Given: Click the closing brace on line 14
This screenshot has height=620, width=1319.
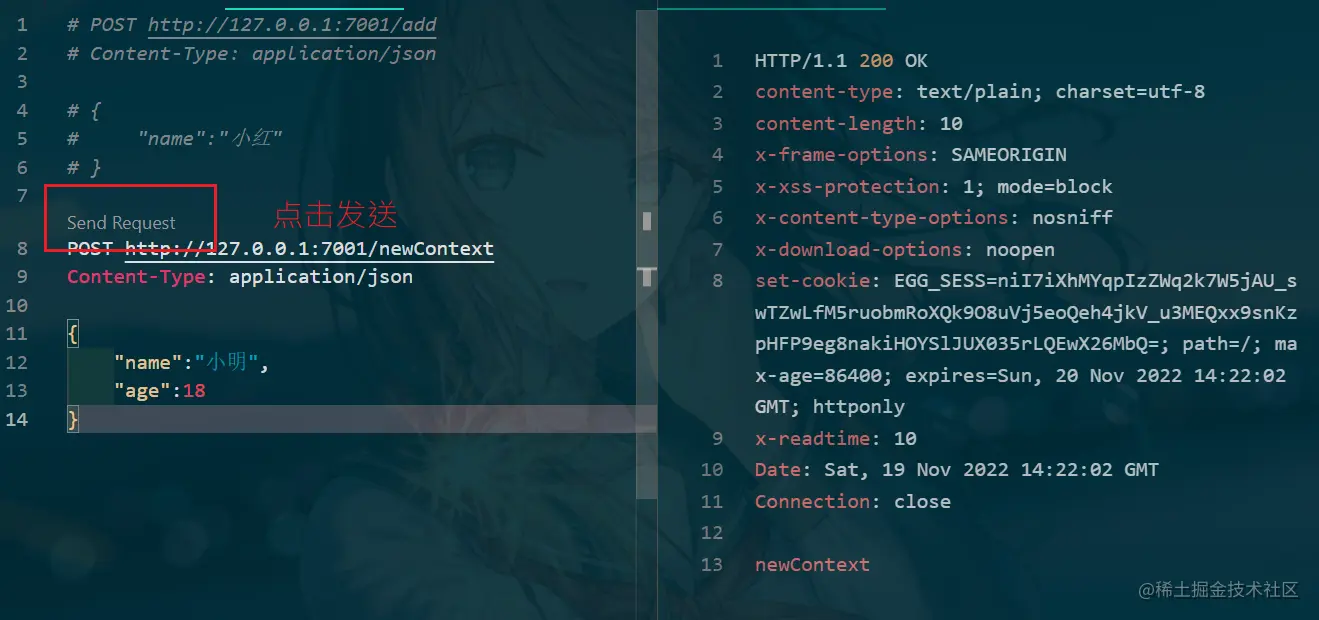Looking at the screenshot, I should (73, 419).
